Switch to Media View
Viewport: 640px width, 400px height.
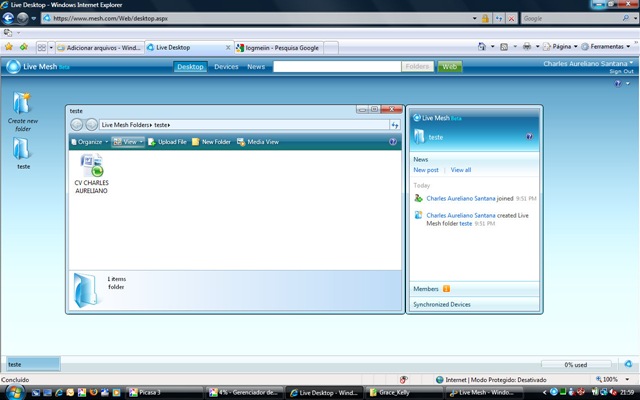coord(258,142)
